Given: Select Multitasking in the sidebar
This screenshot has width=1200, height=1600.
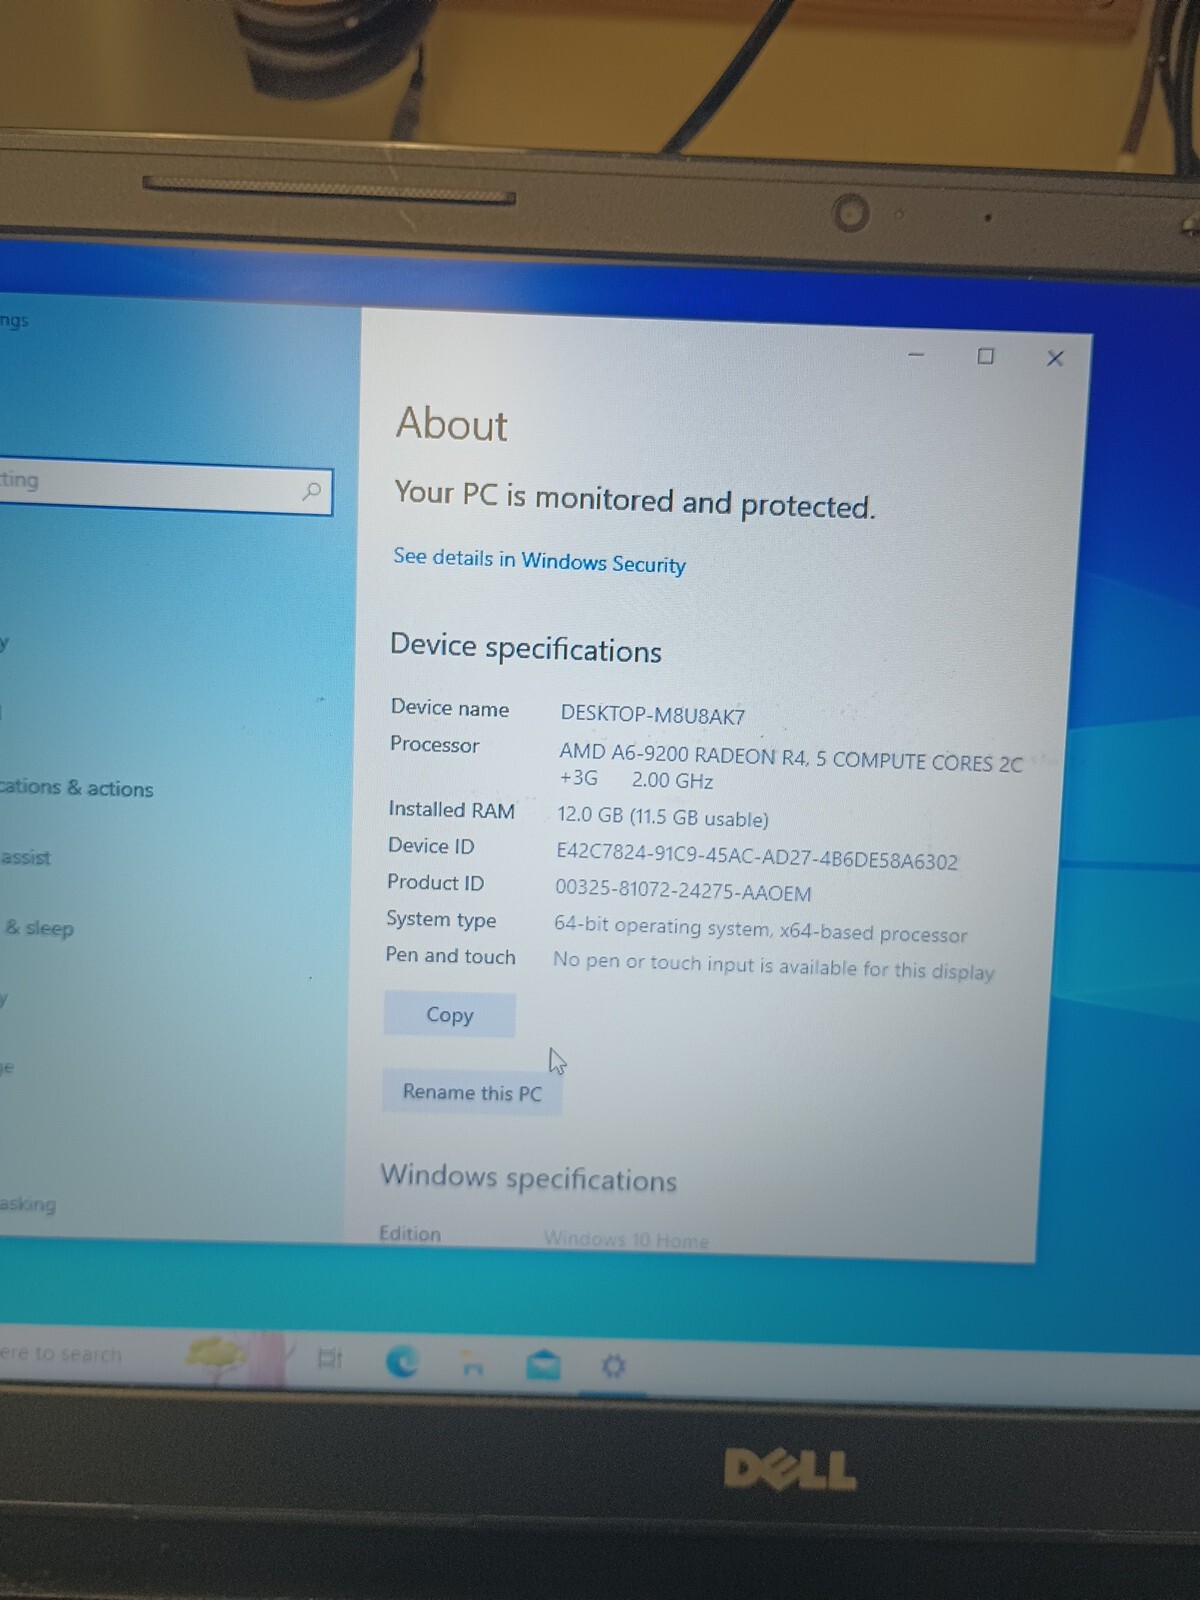Looking at the screenshot, I should (28, 1204).
